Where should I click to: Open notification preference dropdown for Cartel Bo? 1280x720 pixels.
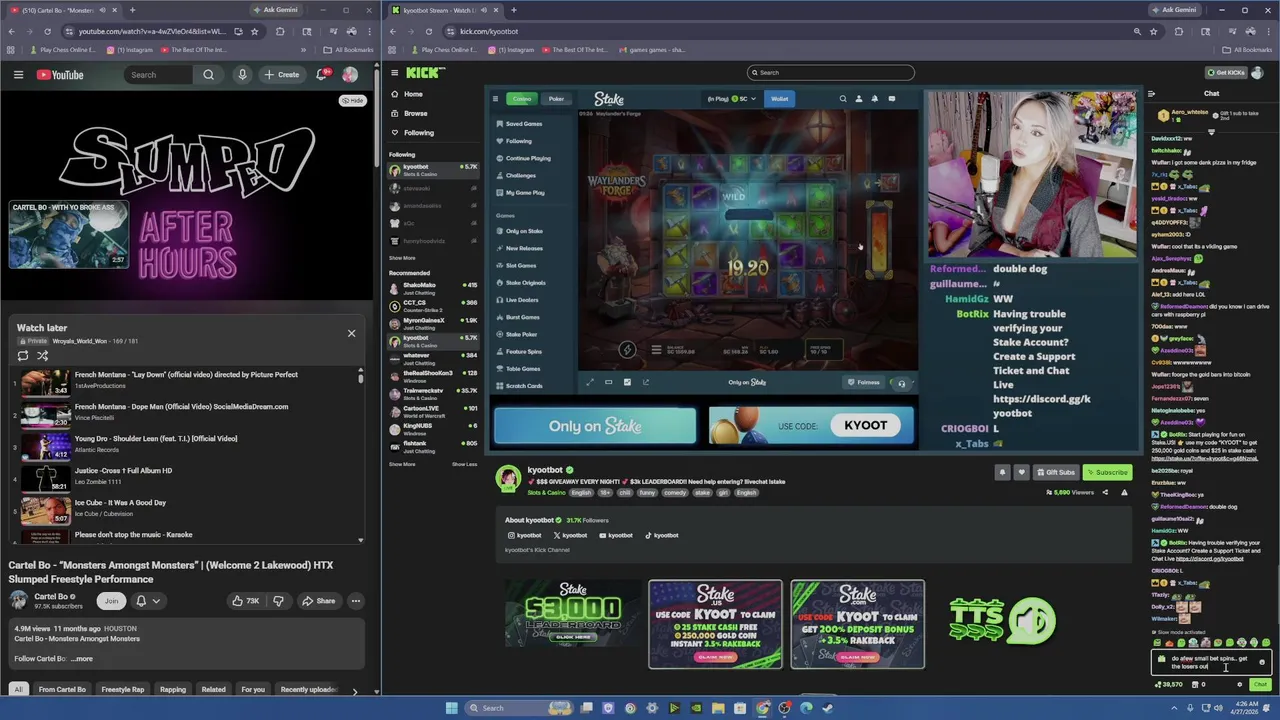(x=148, y=601)
